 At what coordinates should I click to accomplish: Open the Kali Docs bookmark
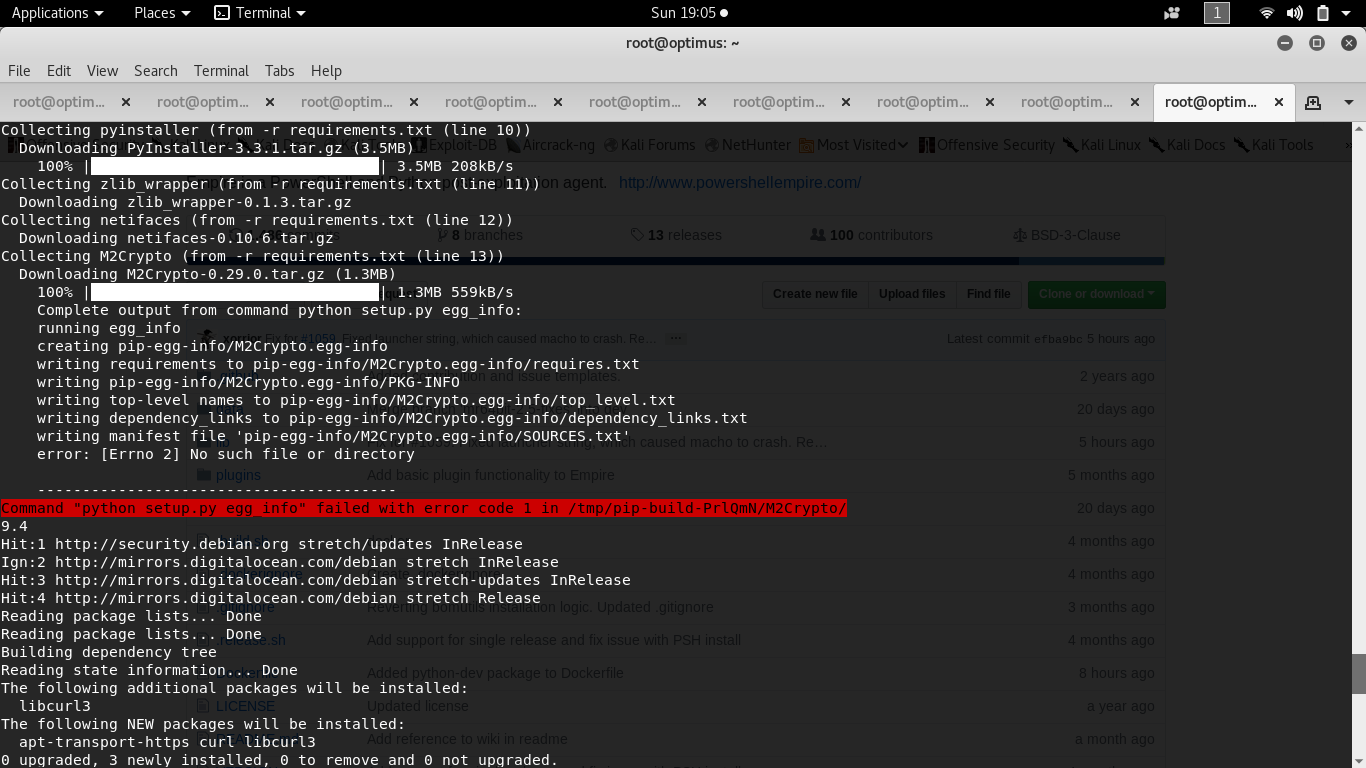tap(1186, 145)
